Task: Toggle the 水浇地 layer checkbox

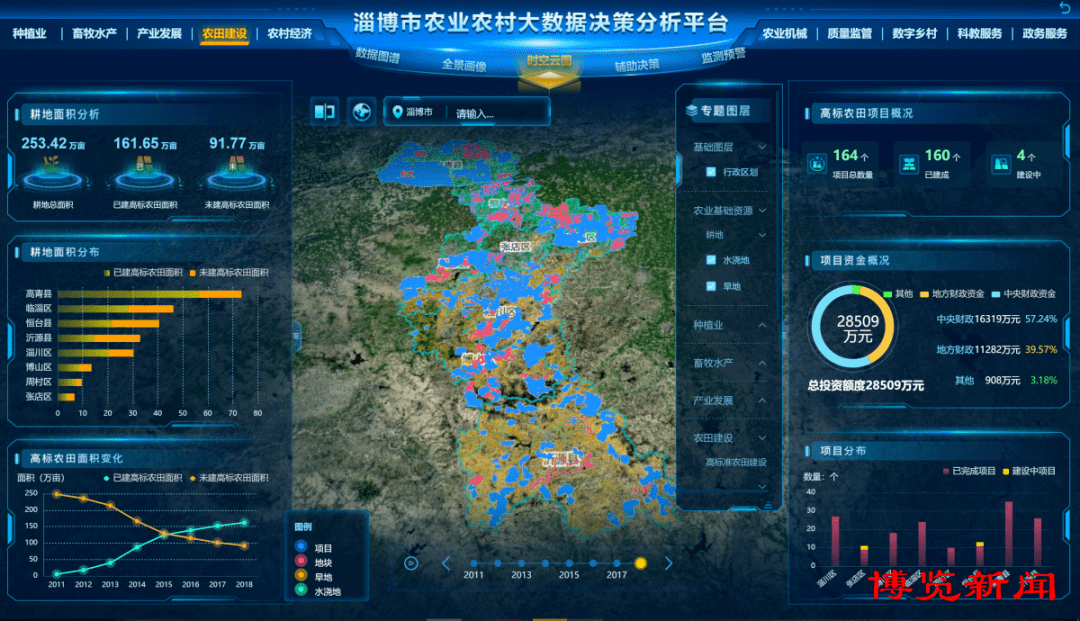Action: tap(710, 260)
